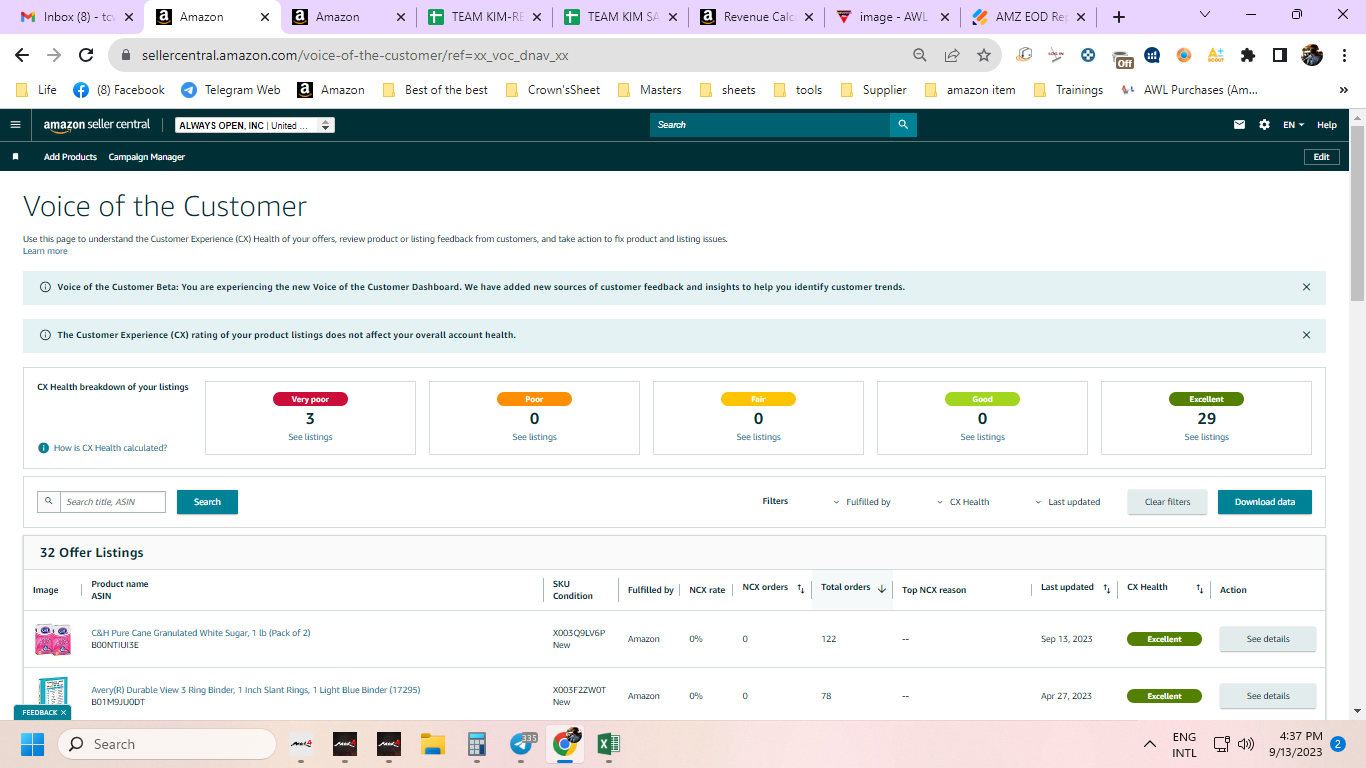Image resolution: width=1366 pixels, height=768 pixels.
Task: Dismiss the Voice of the Customer Beta notice
Action: coord(1306,287)
